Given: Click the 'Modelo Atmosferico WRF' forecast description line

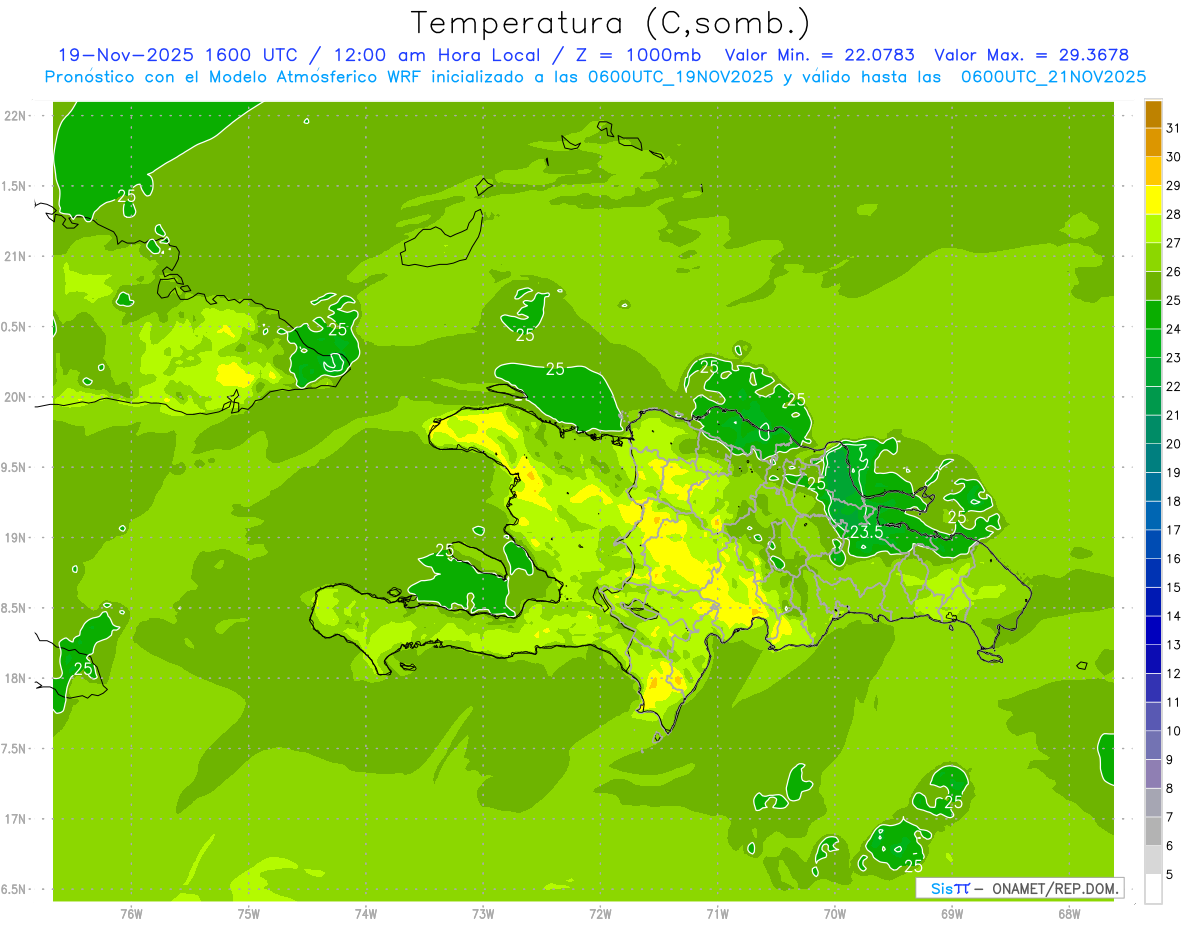Looking at the screenshot, I should (x=595, y=77).
